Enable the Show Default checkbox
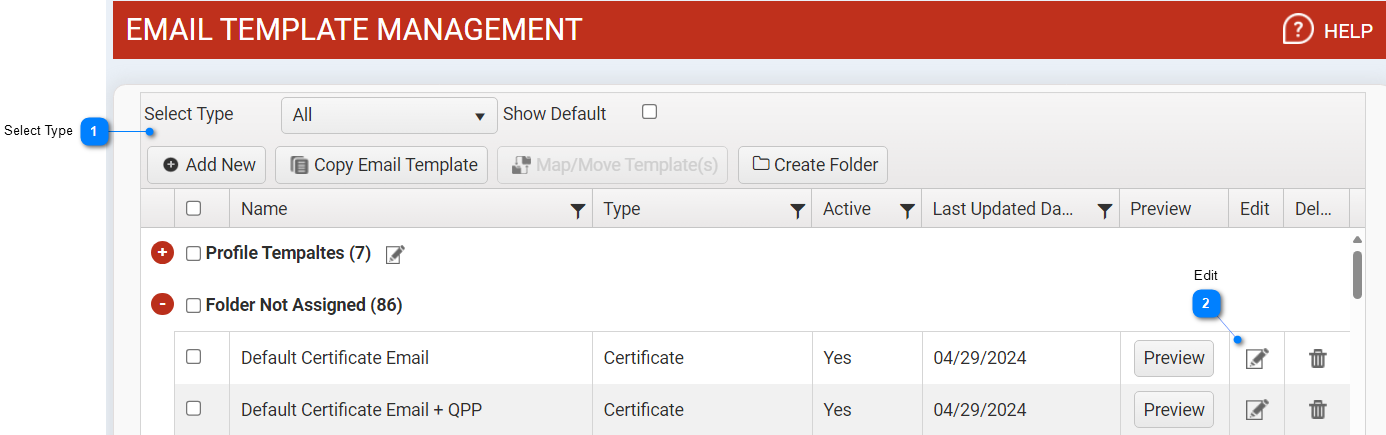 pos(649,112)
